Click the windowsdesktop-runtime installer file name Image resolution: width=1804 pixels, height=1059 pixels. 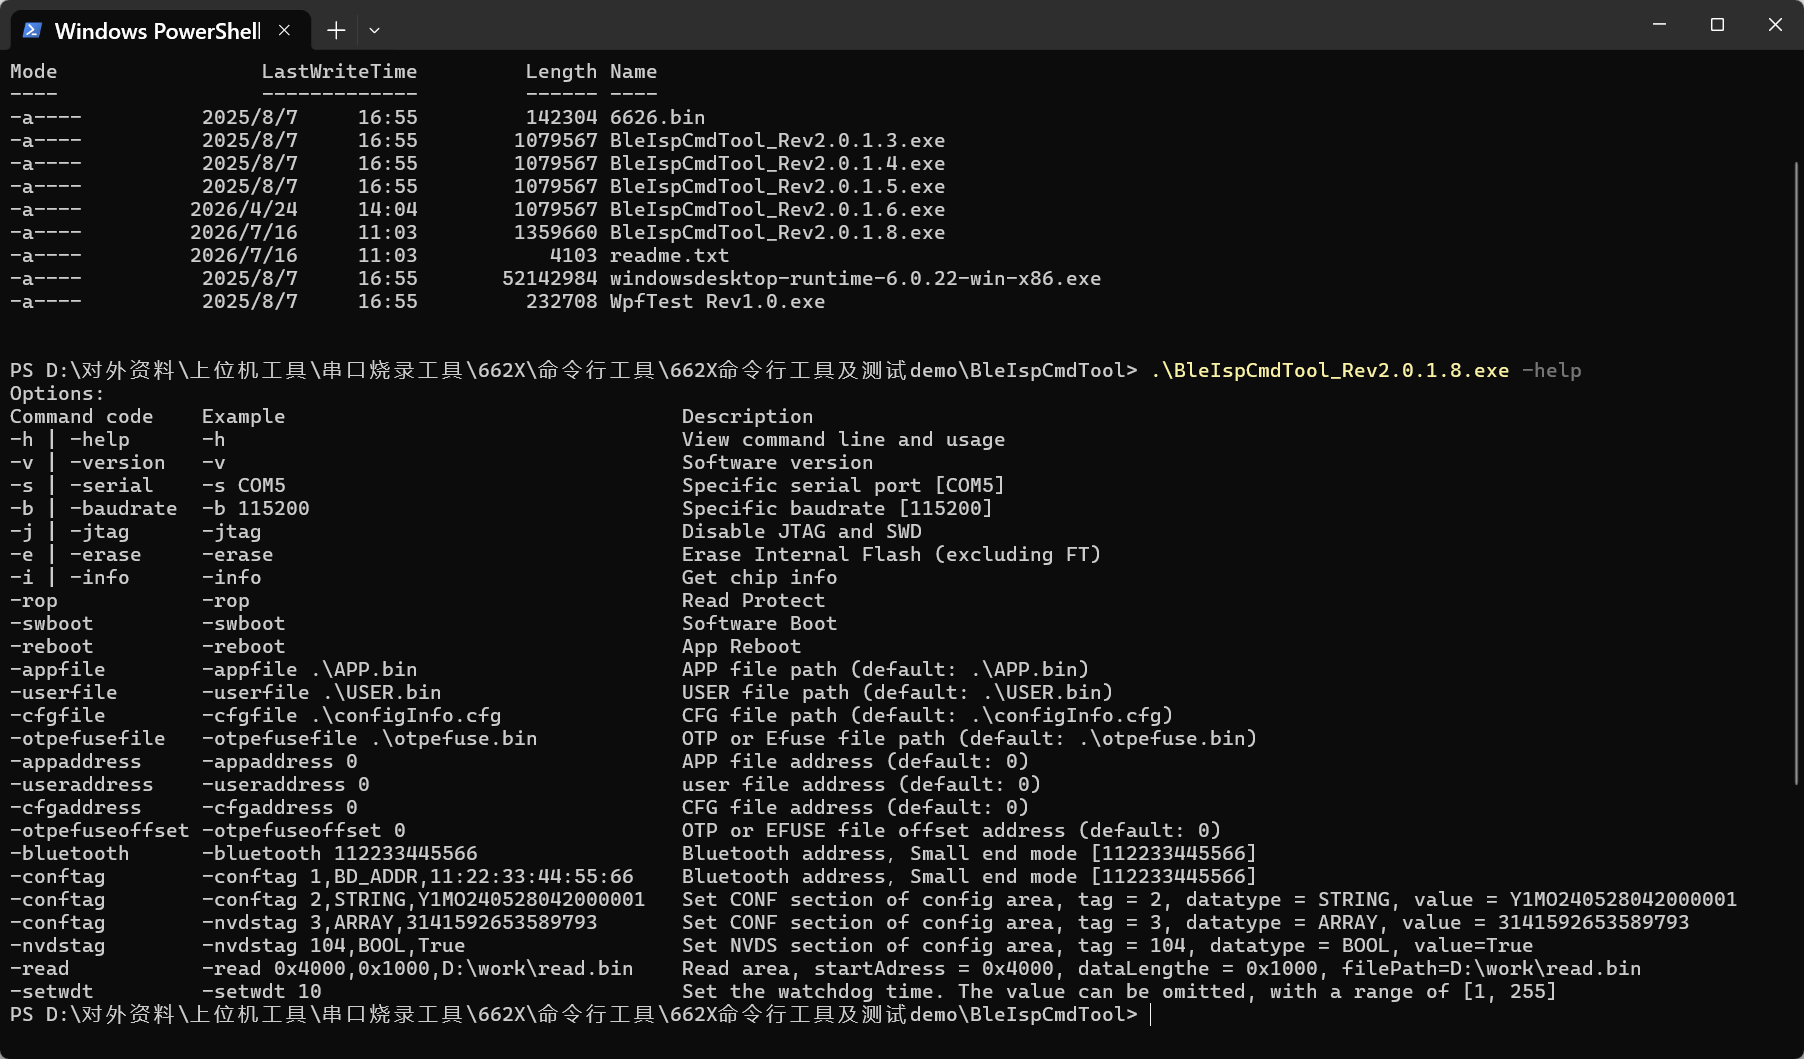855,278
